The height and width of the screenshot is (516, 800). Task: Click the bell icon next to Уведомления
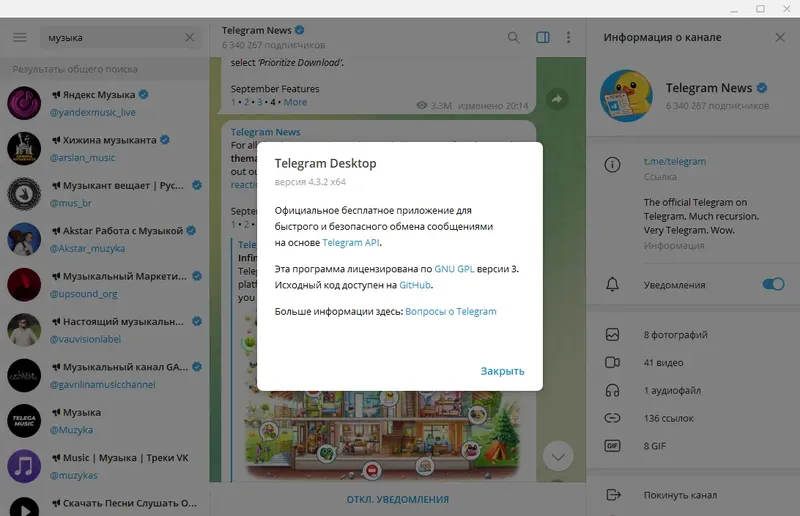tap(612, 284)
